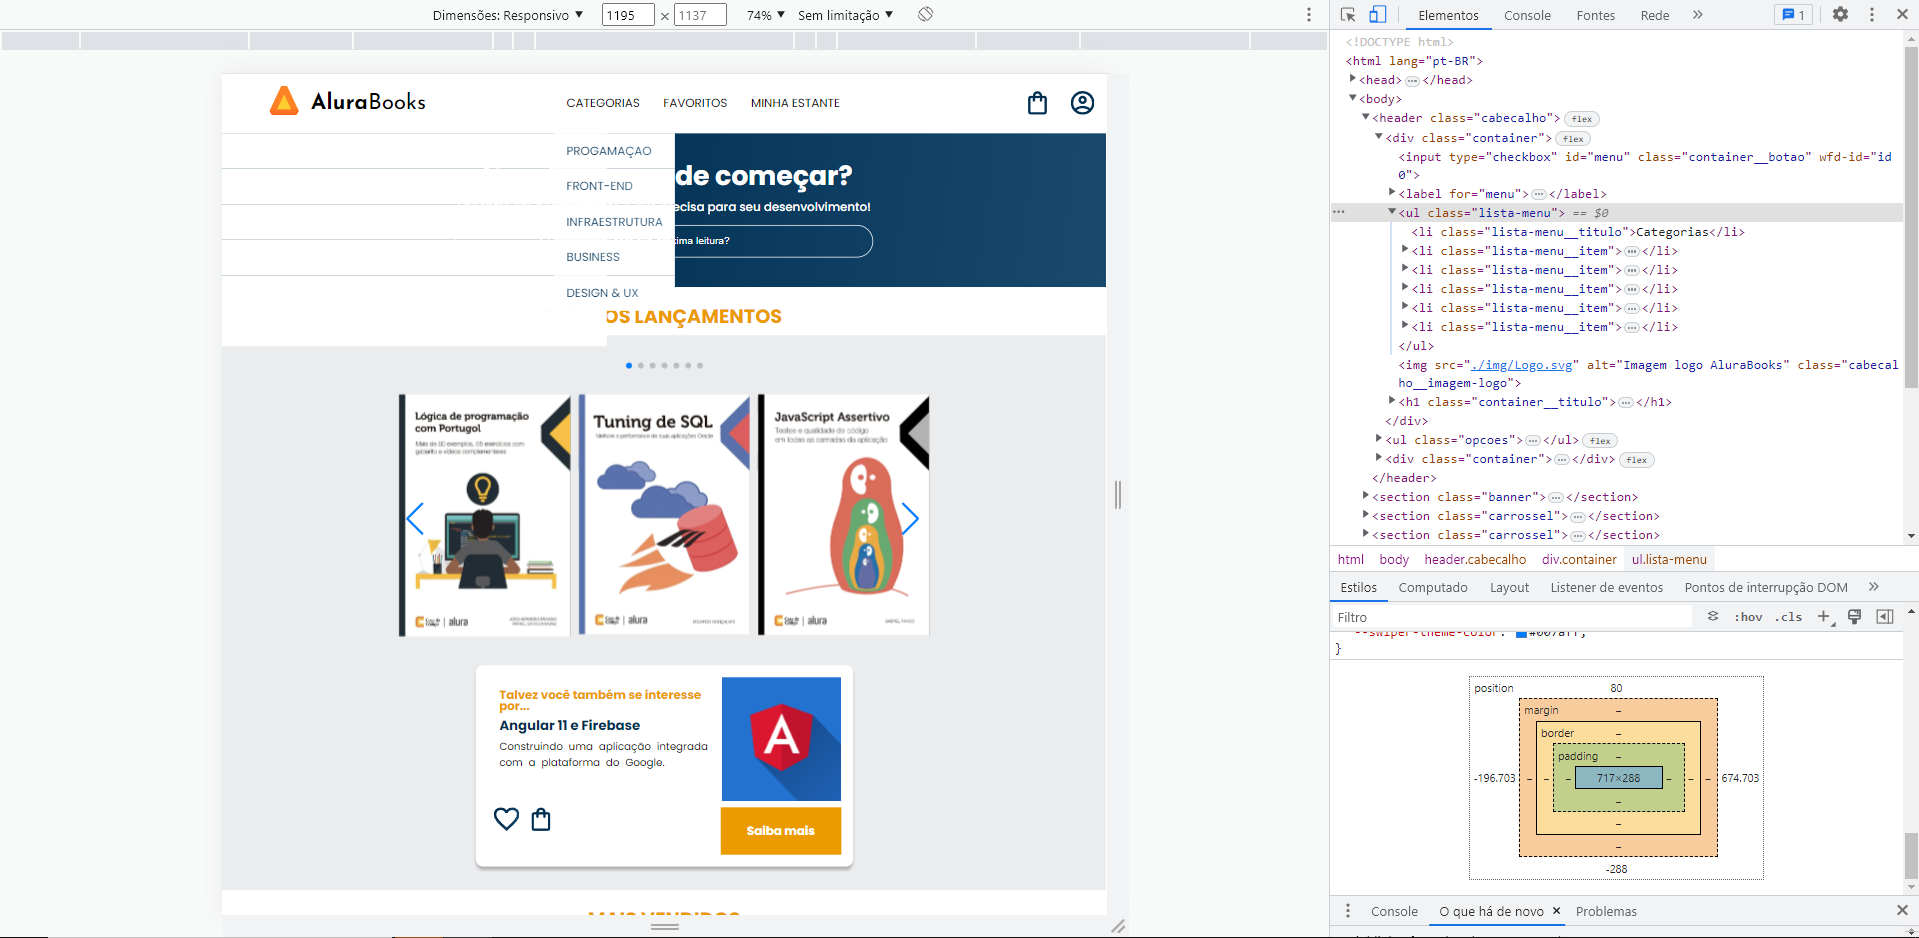Toggle flex badge on second div container
The height and width of the screenshot is (938, 1919).
[1637, 460]
